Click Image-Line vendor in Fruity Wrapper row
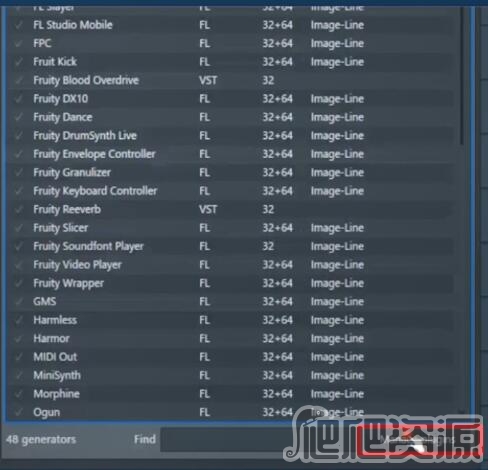488x470 pixels. tap(337, 283)
